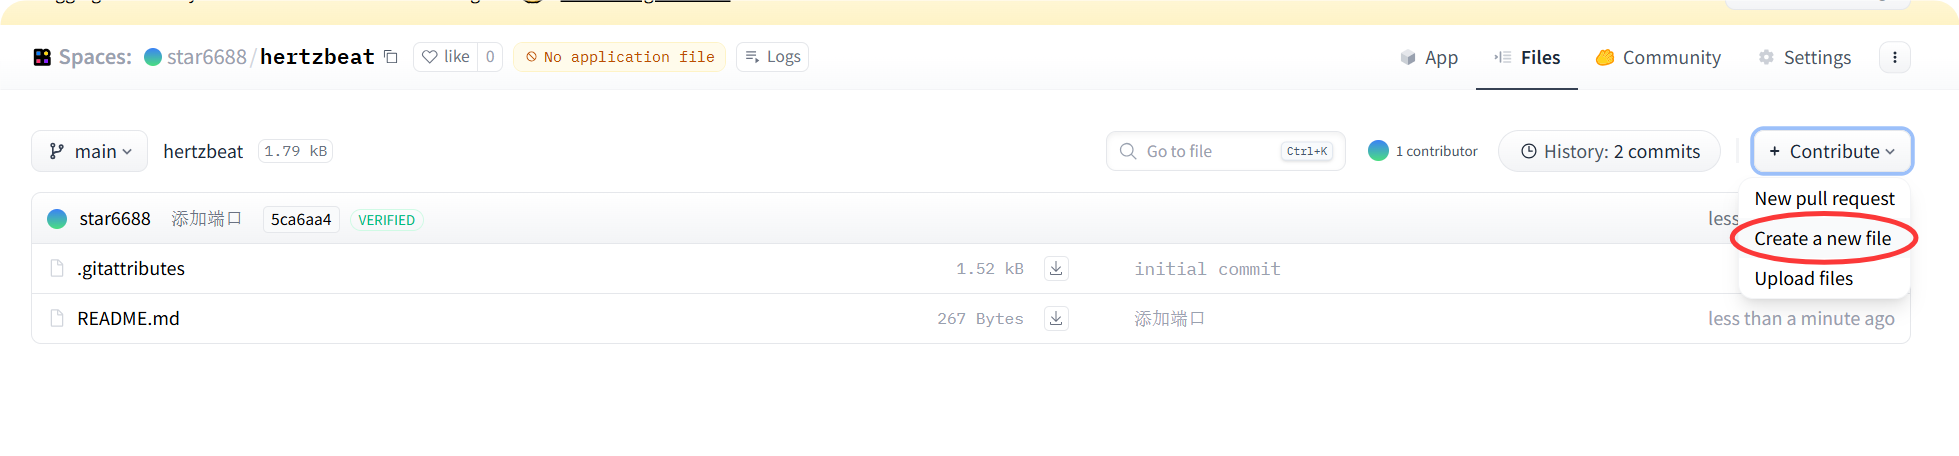
Task: Click the hertzbeat space title
Action: [x=317, y=57]
